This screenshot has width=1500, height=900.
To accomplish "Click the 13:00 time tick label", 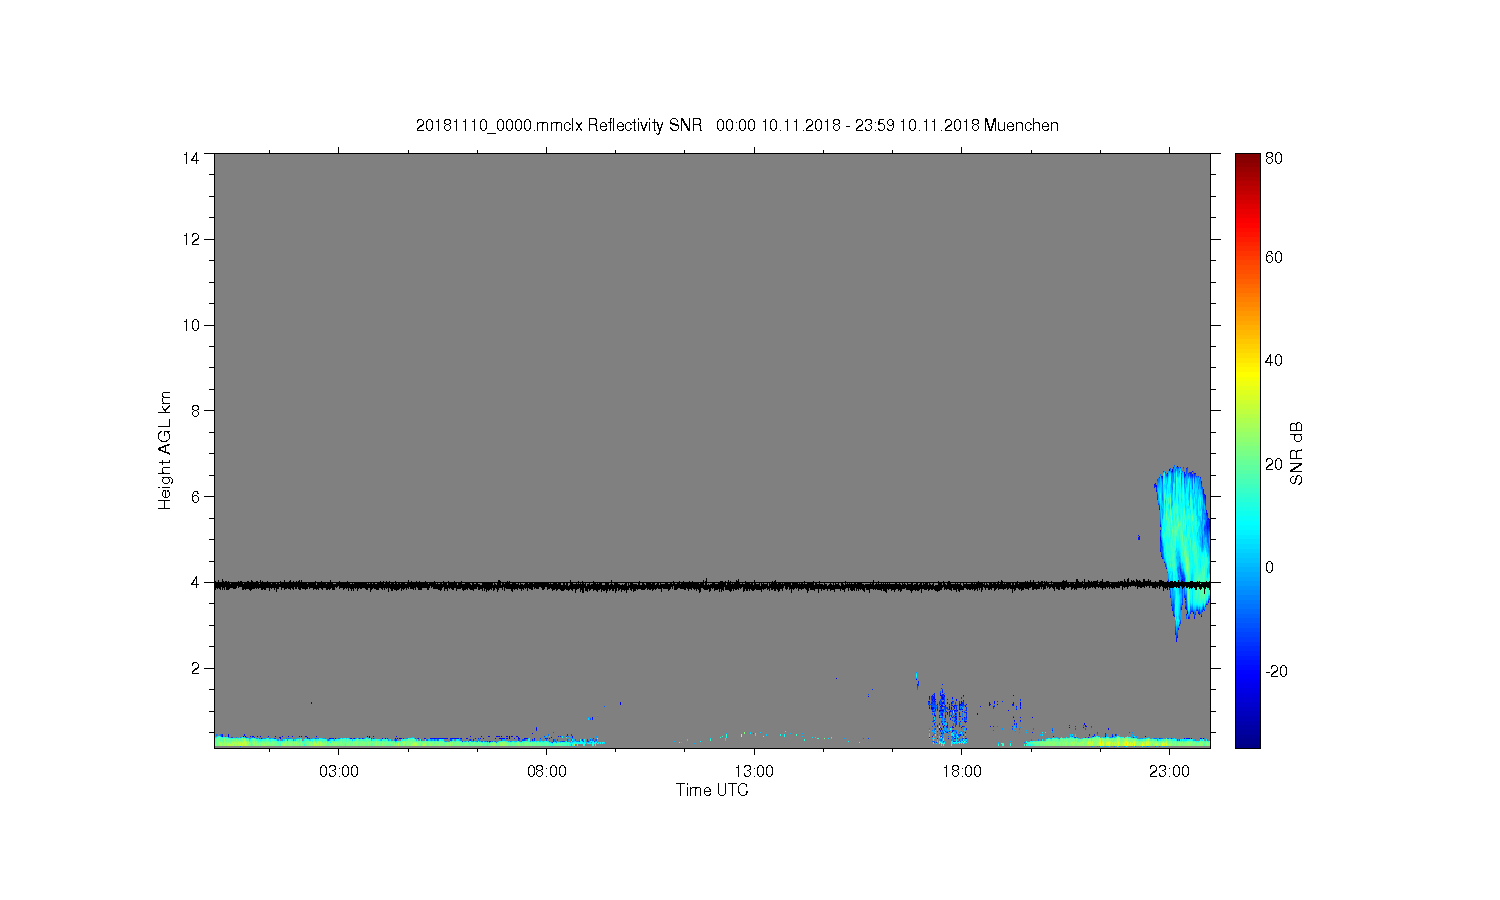I will click(x=754, y=772).
